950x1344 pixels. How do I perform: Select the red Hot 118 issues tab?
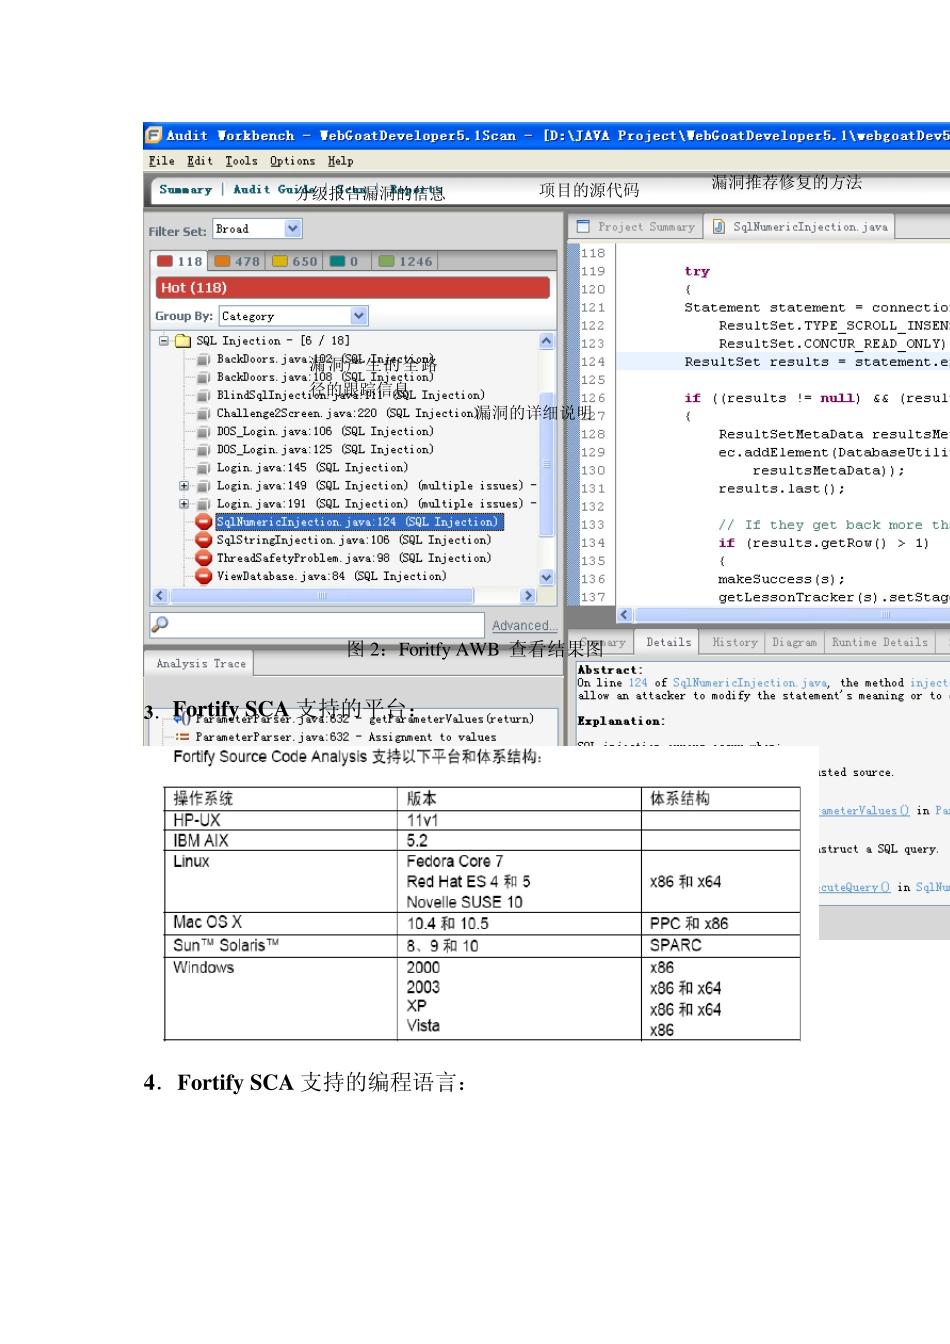(x=179, y=261)
